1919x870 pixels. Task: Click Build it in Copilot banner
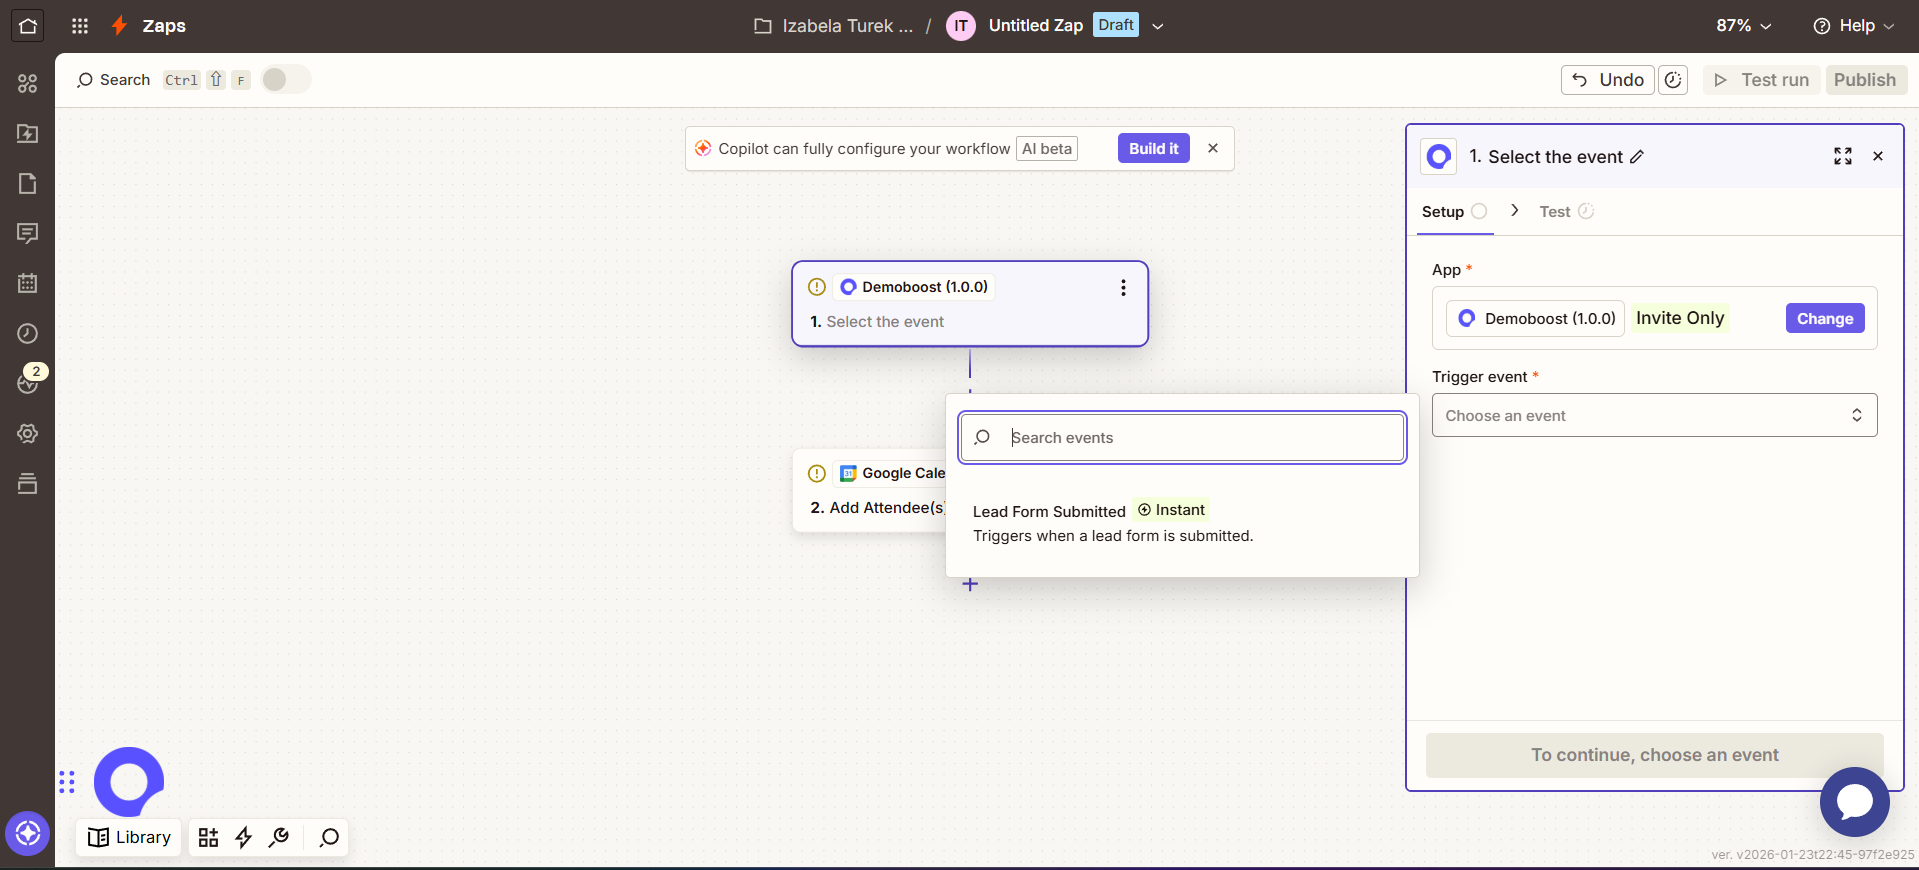coord(1153,149)
